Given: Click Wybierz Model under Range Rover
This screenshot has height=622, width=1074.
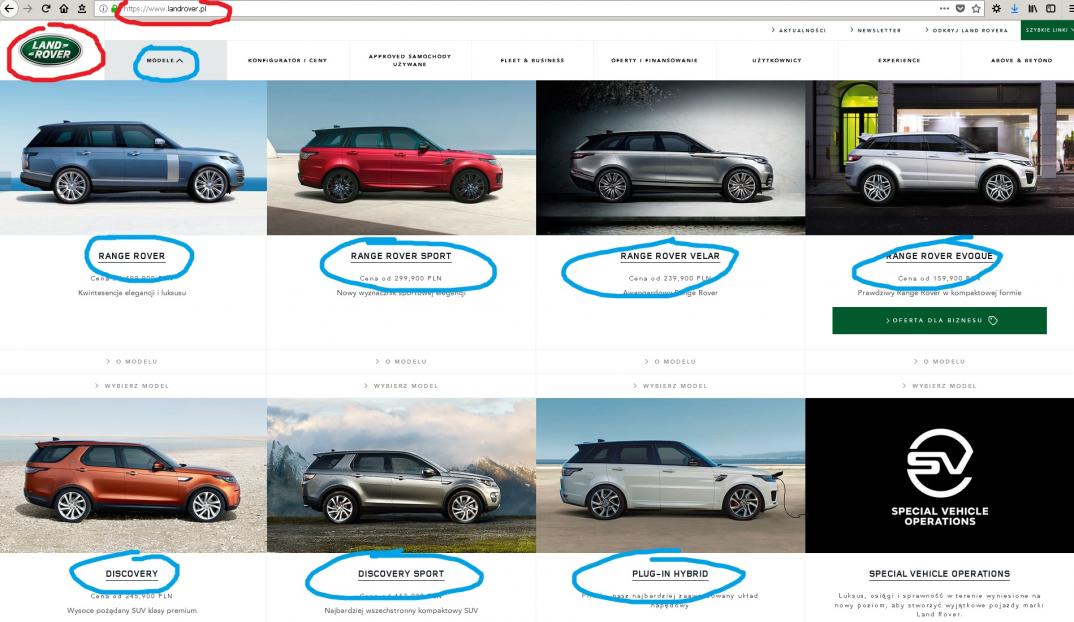Looking at the screenshot, I should (x=132, y=386).
